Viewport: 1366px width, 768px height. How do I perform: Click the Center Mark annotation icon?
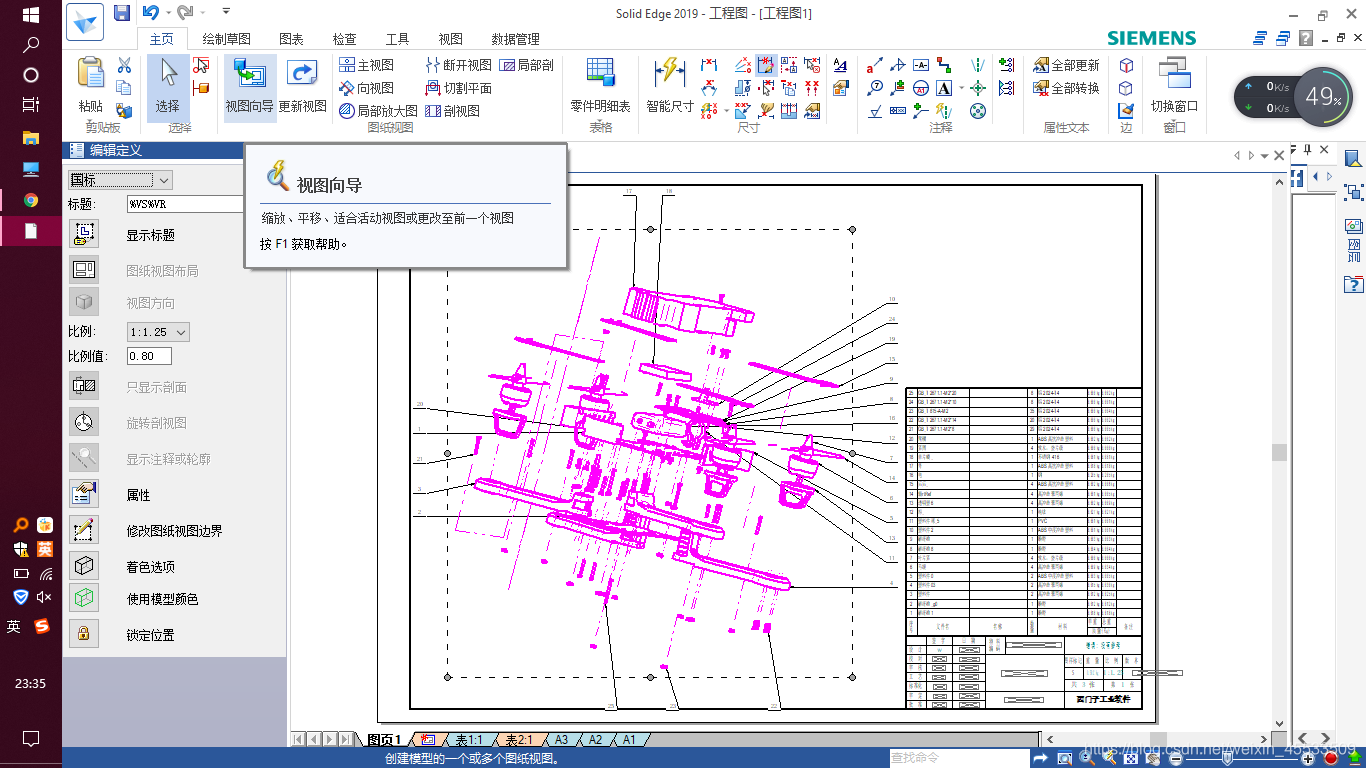[977, 88]
